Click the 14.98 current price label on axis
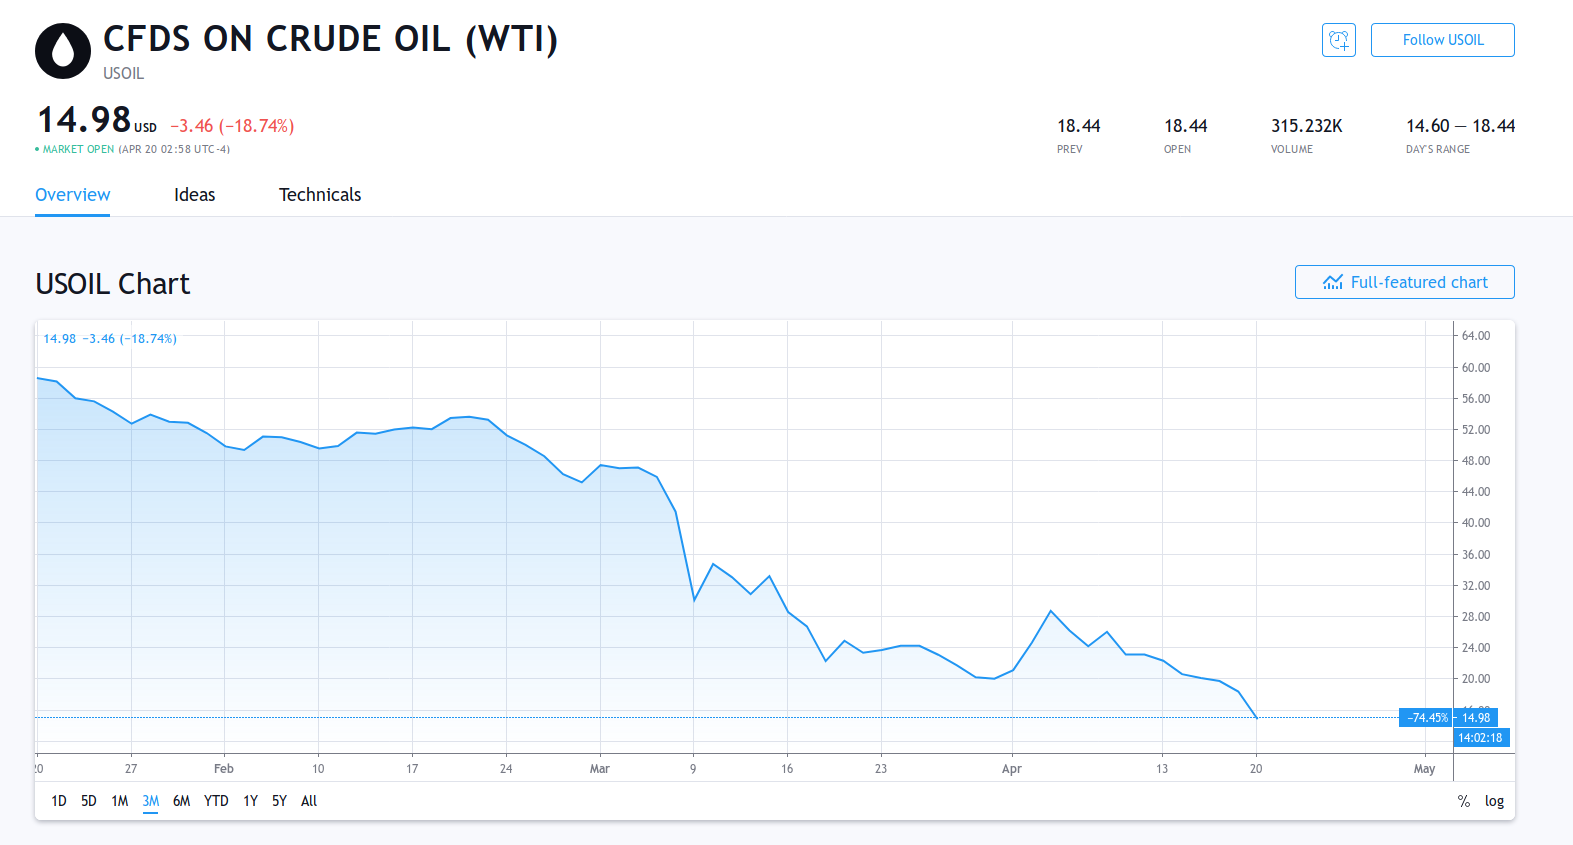 click(1476, 718)
